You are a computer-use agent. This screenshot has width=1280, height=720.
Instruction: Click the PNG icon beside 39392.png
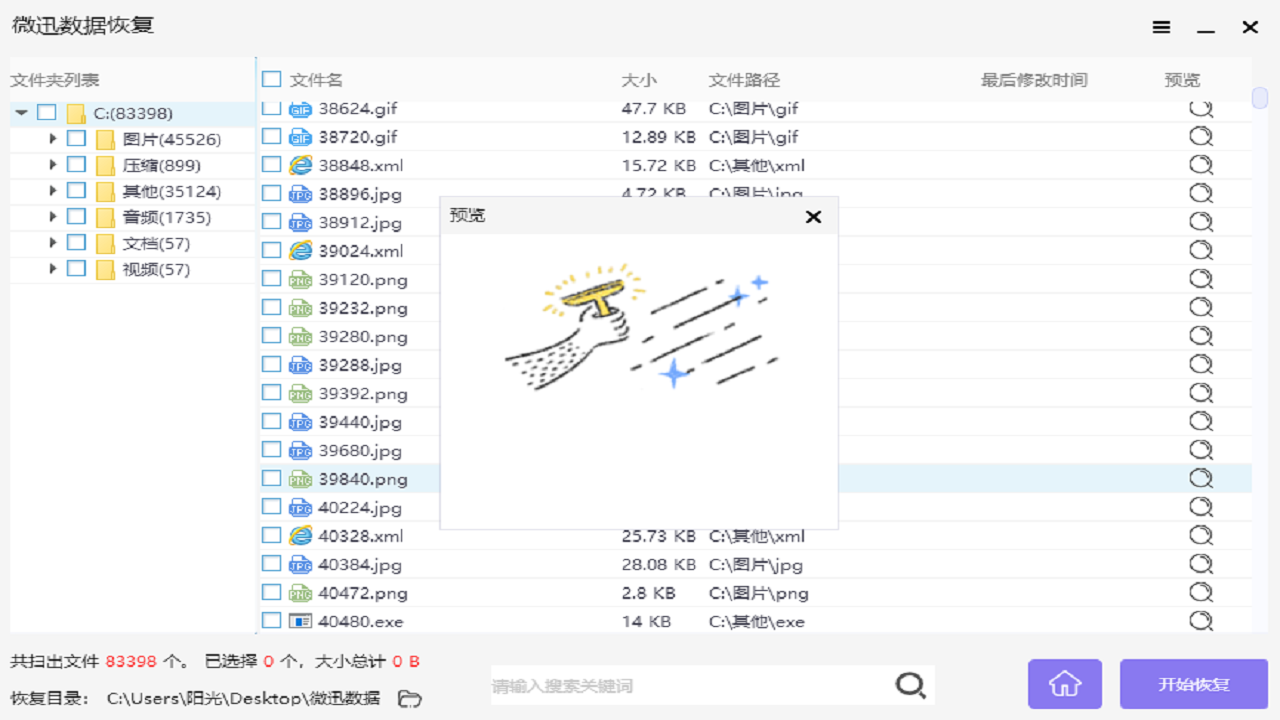pyautogui.click(x=299, y=393)
